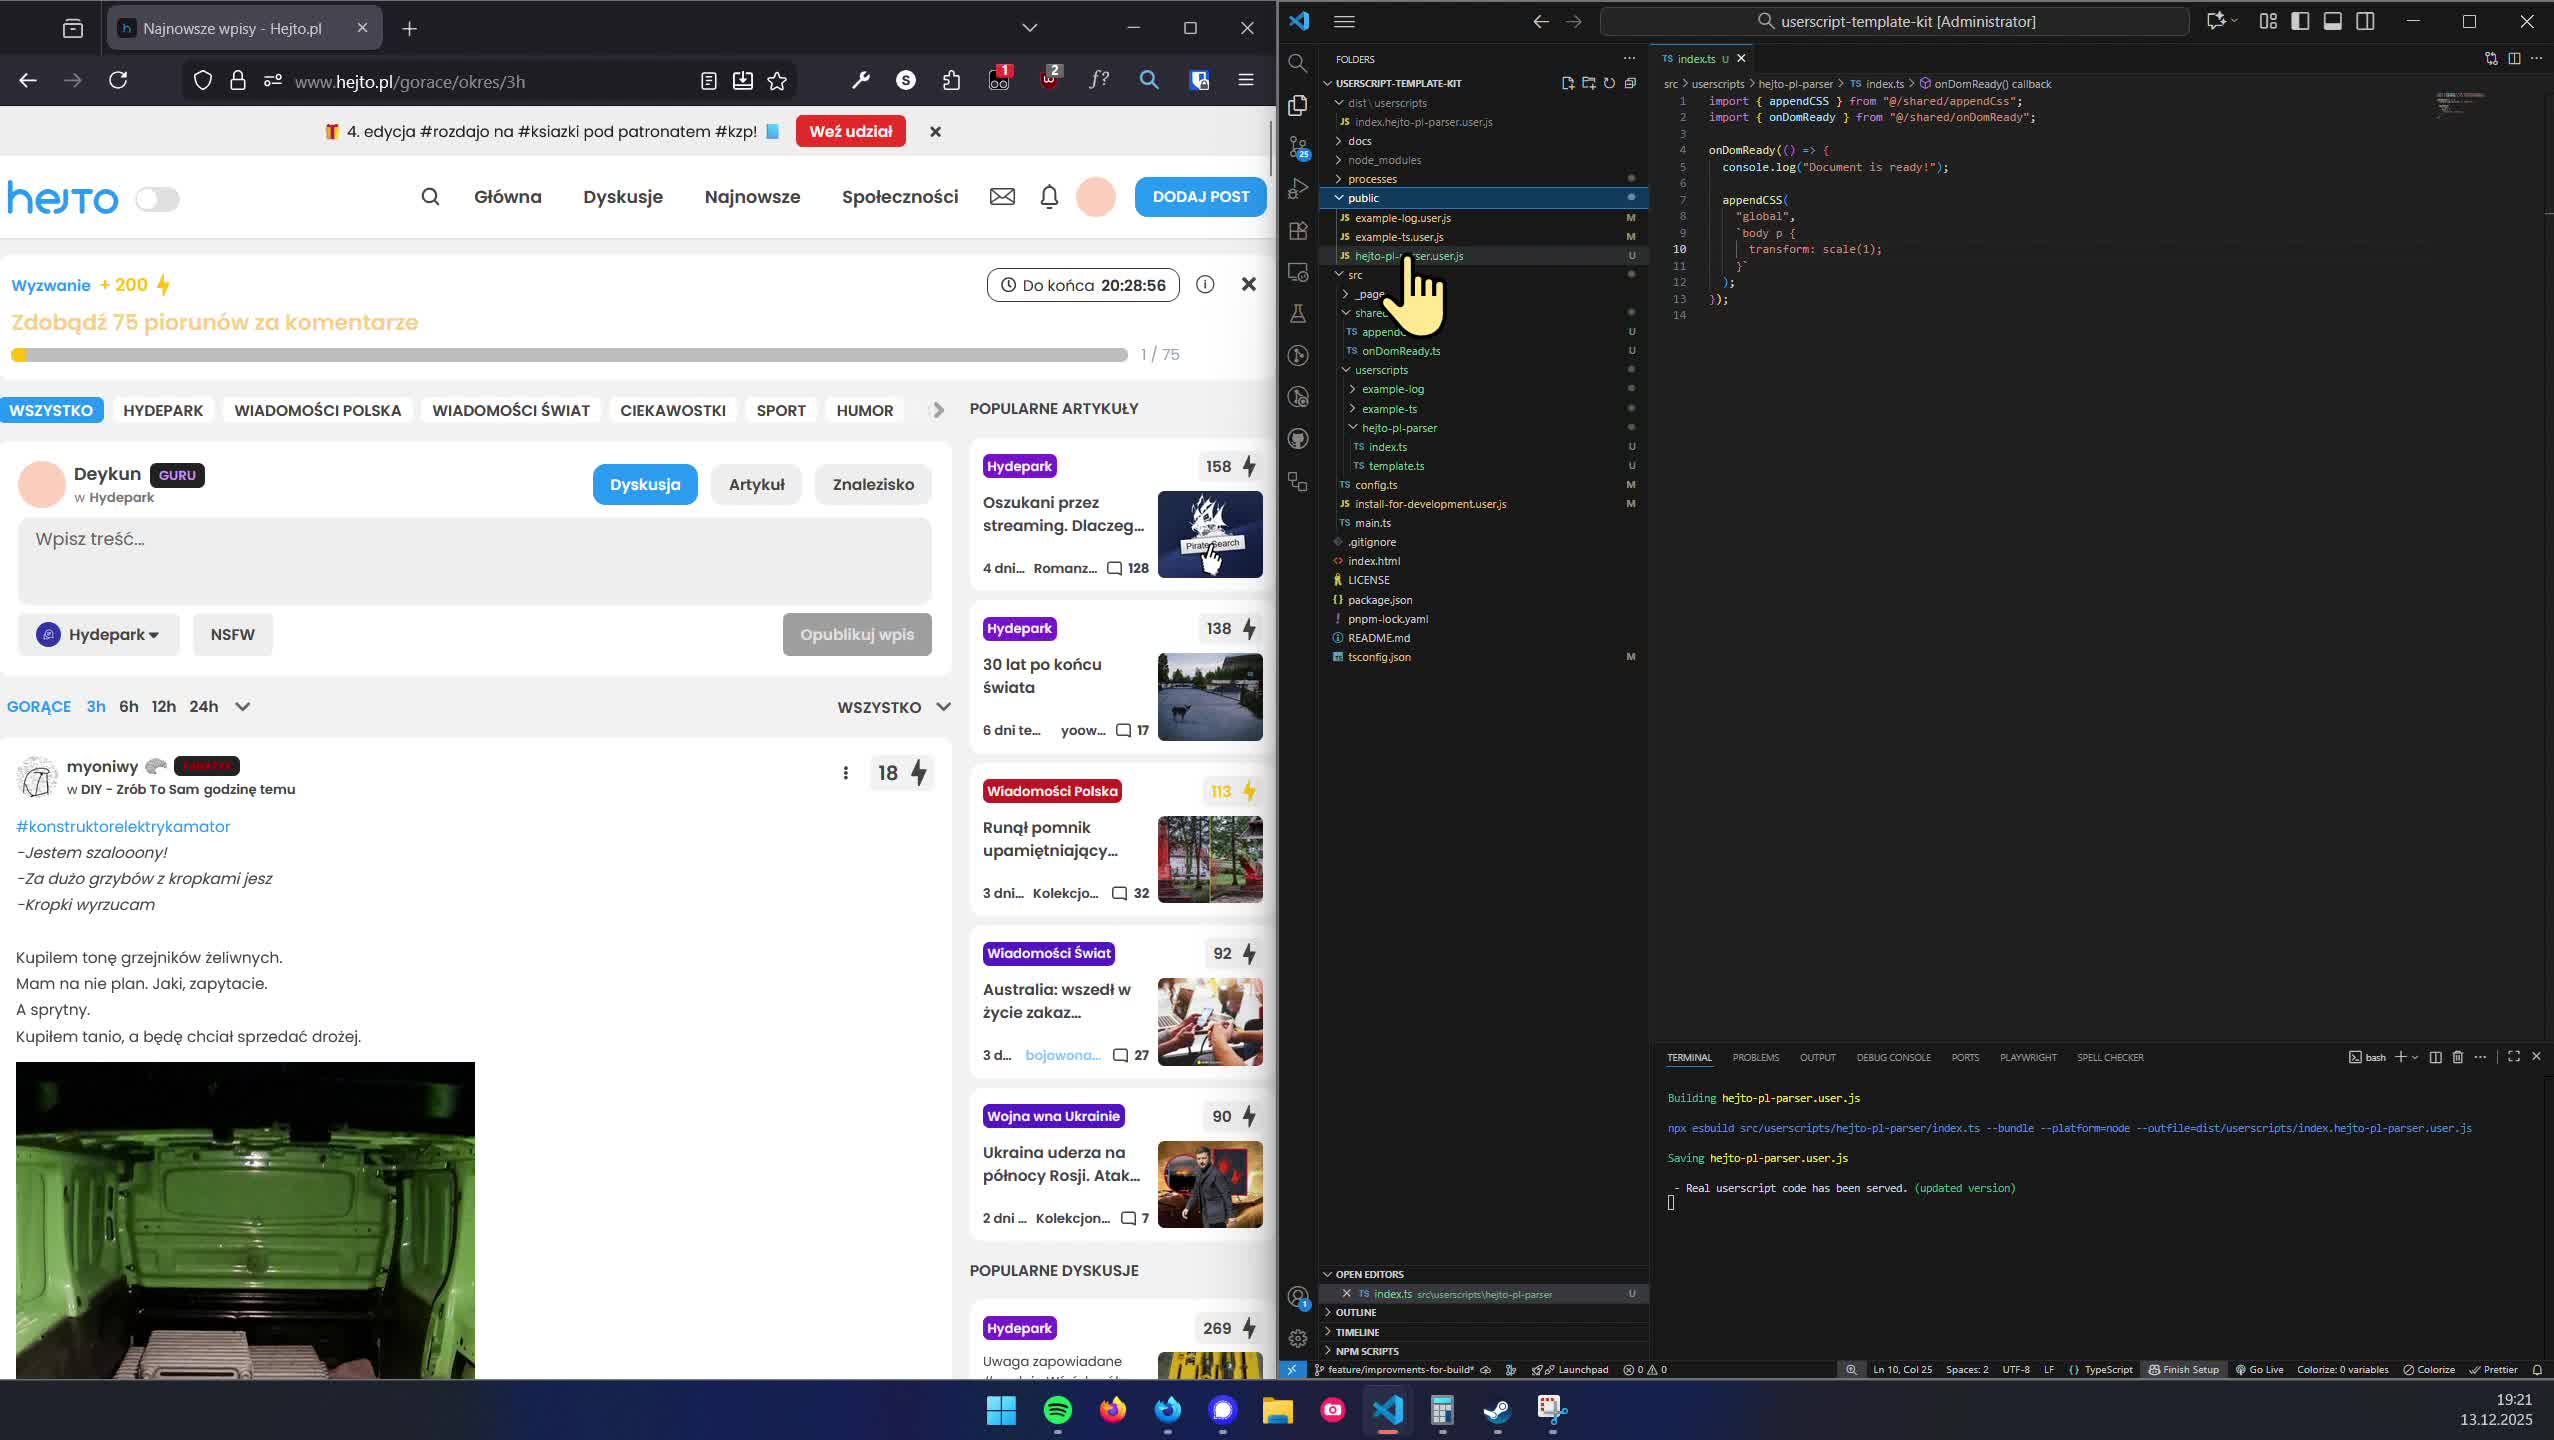This screenshot has width=2554, height=1440.
Task: Open the Hydepark community dropdown
Action: click(x=99, y=634)
